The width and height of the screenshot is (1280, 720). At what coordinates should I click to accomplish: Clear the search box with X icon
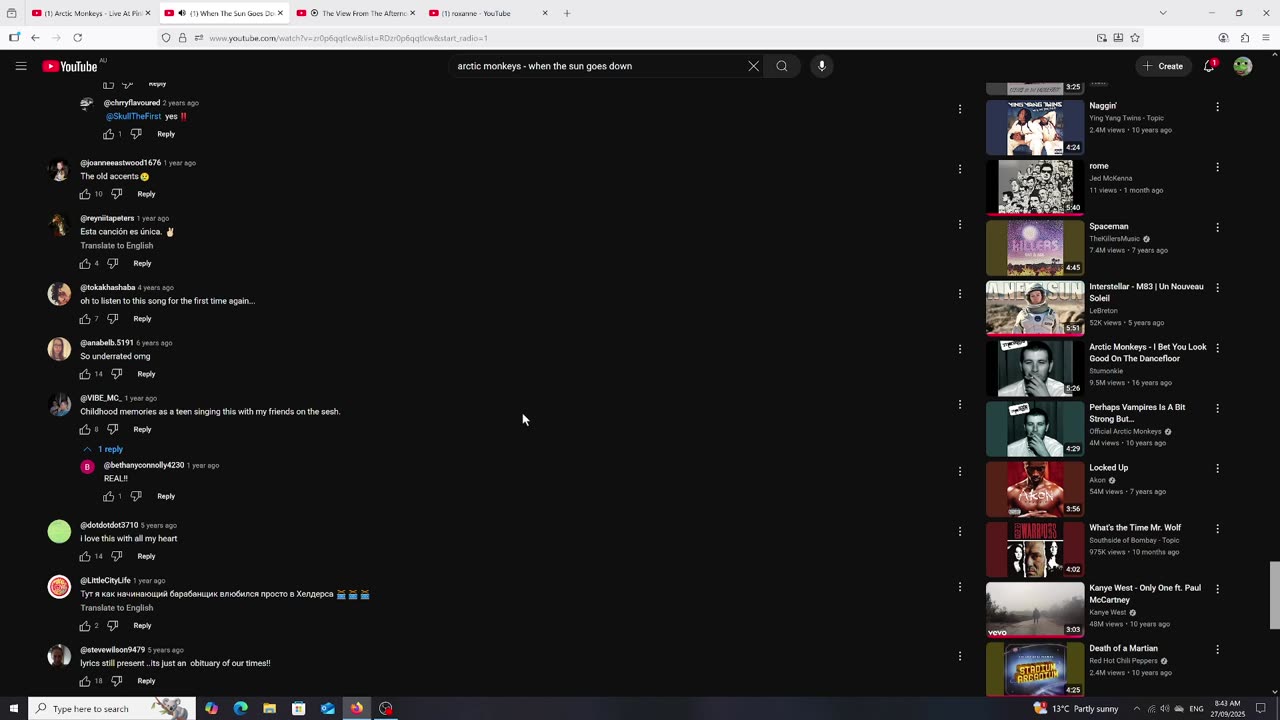753,66
